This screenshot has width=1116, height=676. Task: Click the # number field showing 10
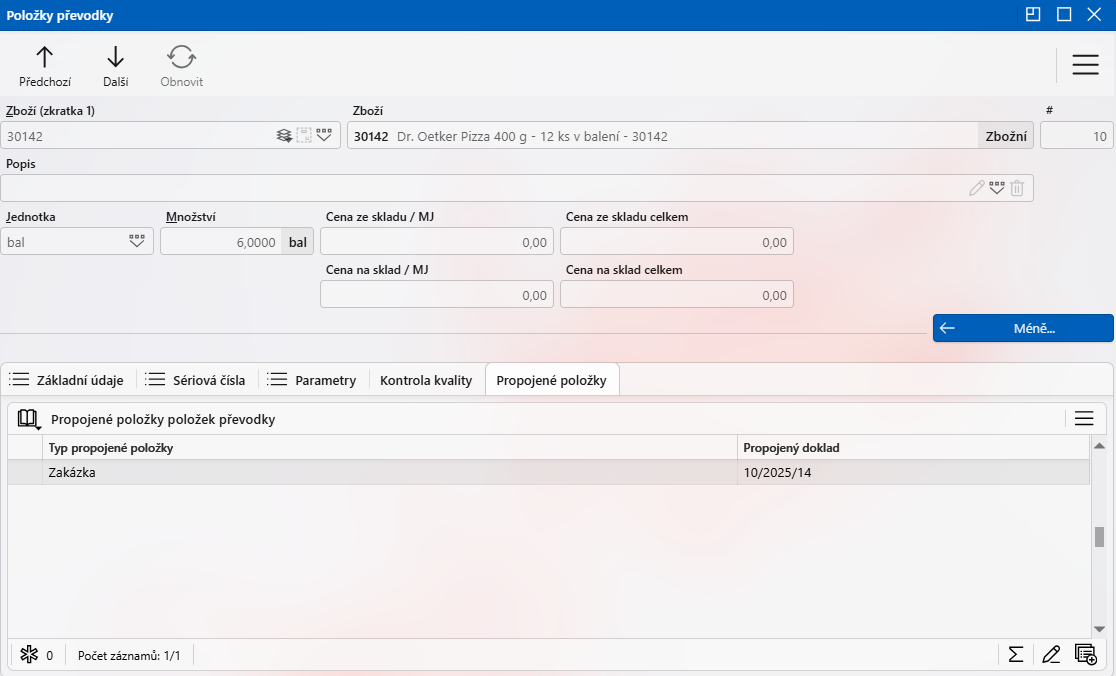click(1076, 136)
